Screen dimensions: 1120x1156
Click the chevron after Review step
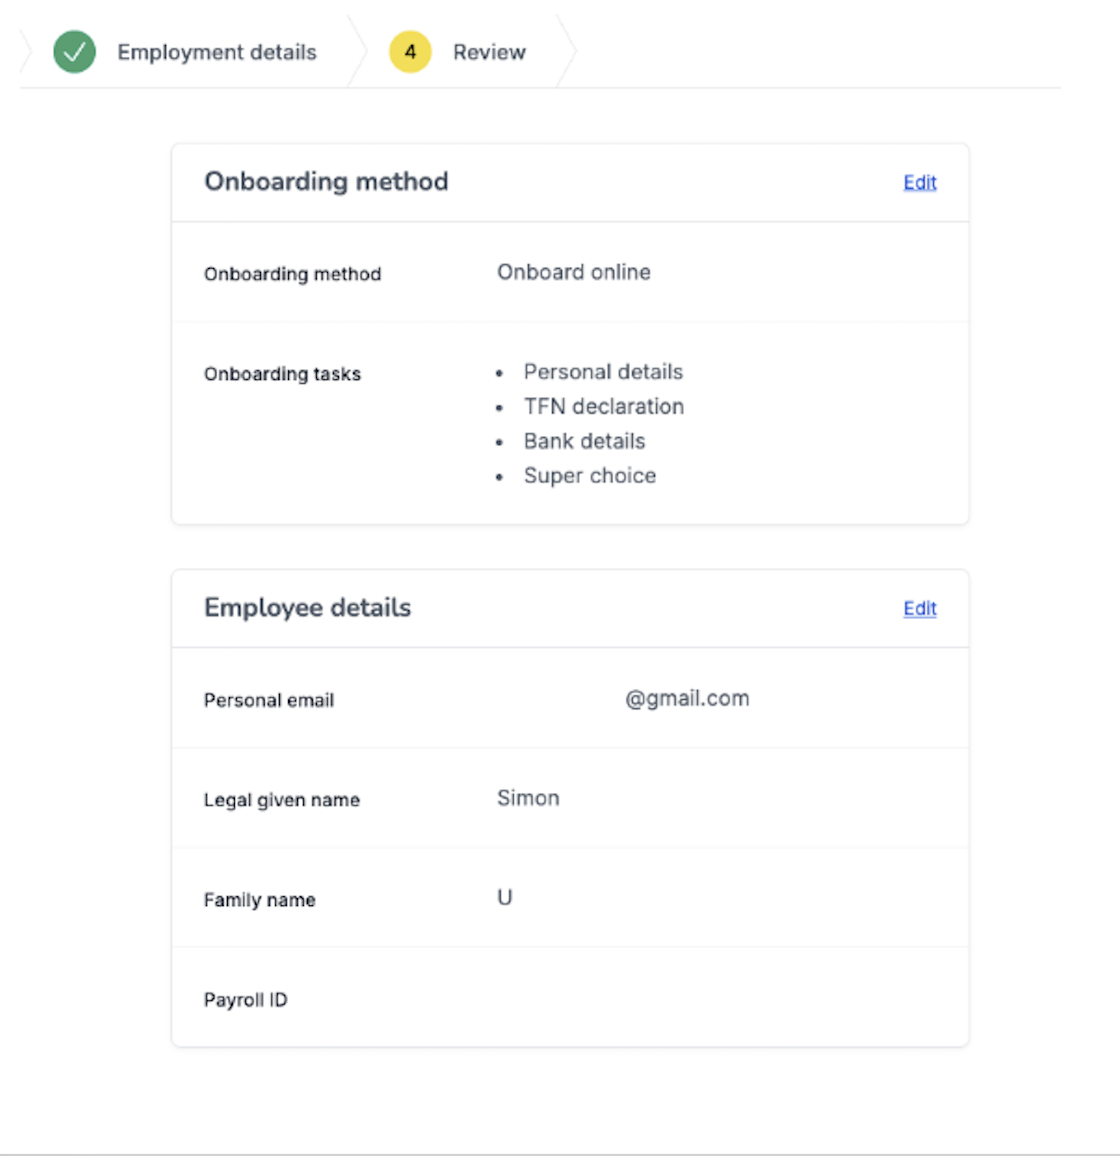tap(566, 52)
